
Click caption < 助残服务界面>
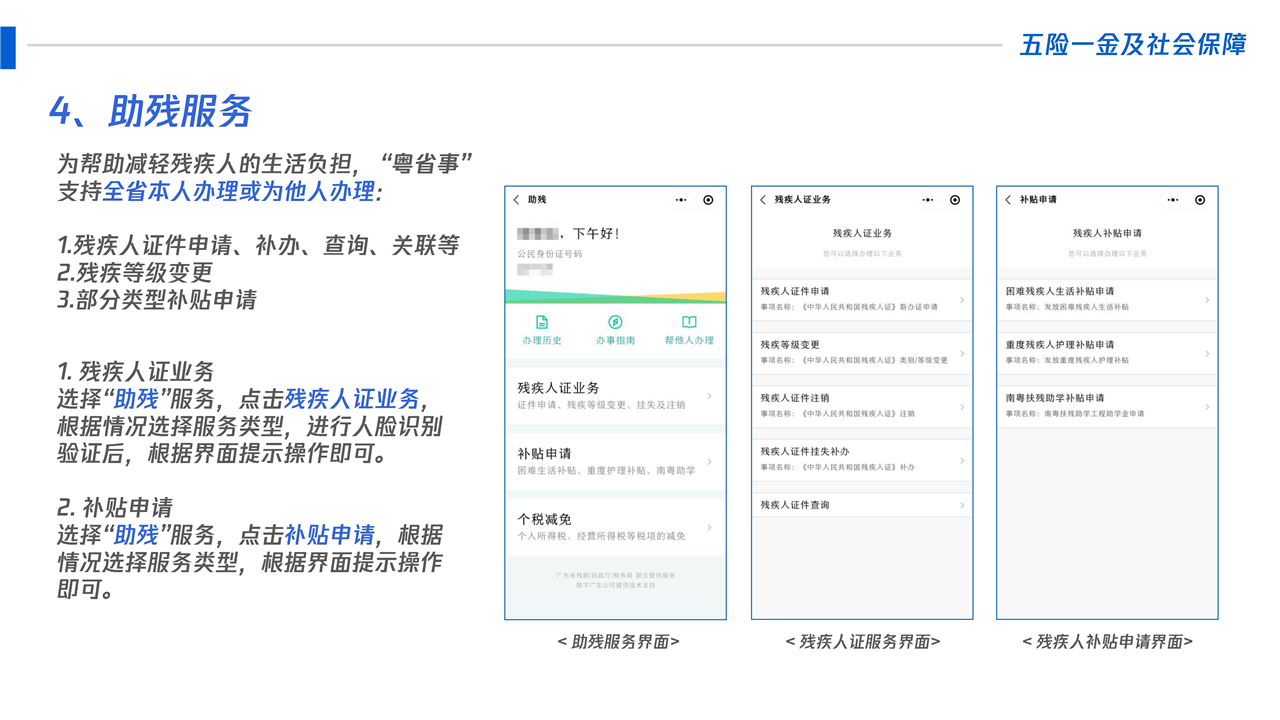(618, 642)
